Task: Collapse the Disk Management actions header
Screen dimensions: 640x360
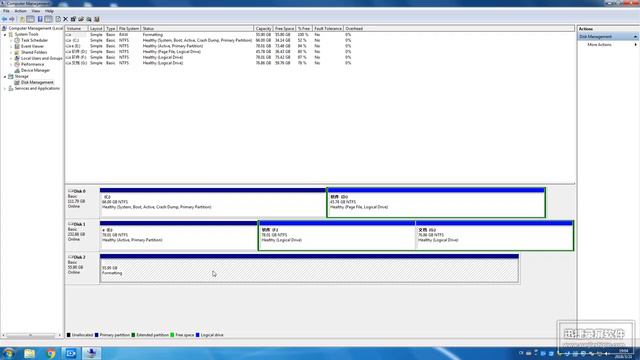Action: coord(635,37)
